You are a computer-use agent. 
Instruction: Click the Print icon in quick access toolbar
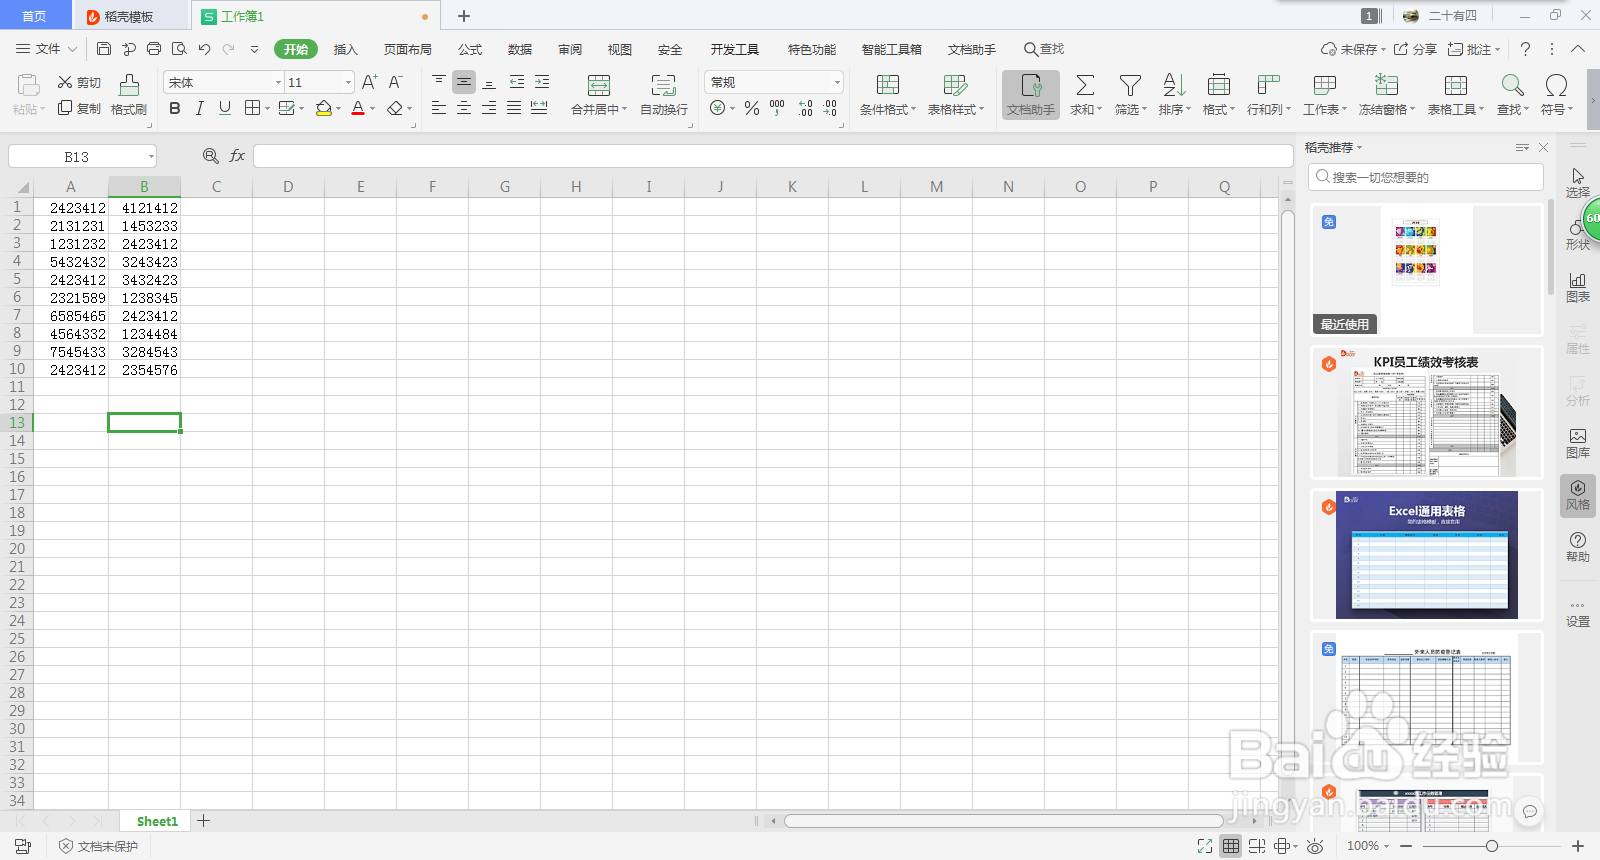[154, 49]
